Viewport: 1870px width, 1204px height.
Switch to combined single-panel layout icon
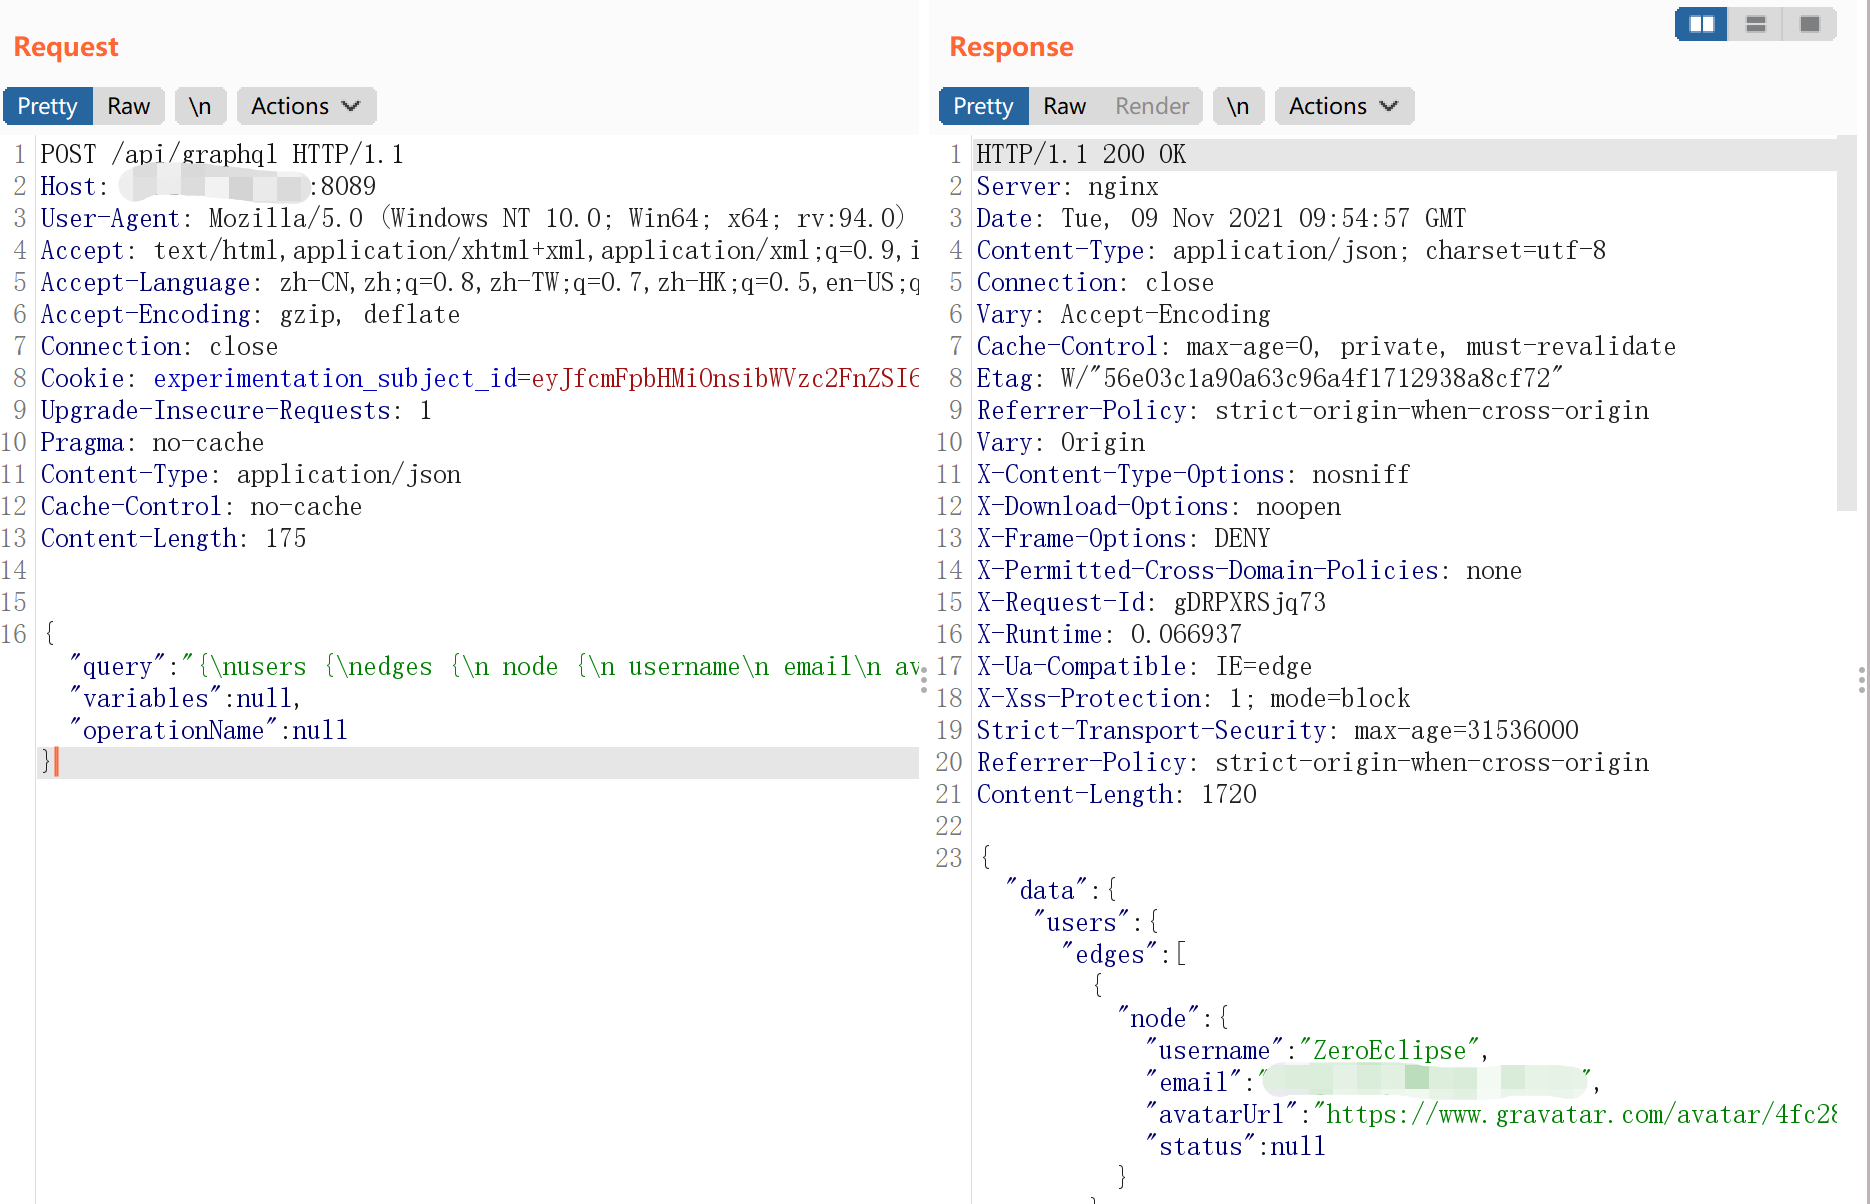tap(1809, 24)
